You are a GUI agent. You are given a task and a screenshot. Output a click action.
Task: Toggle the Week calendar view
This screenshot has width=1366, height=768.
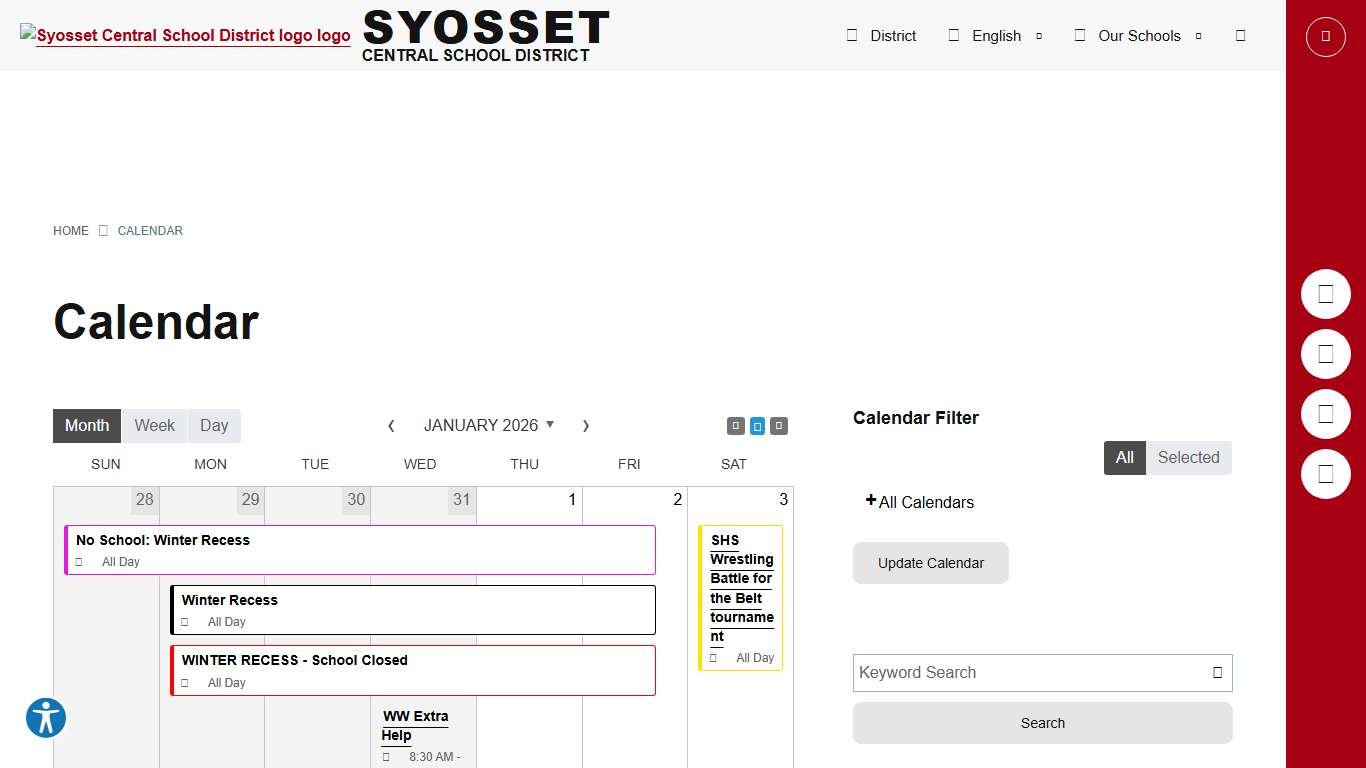point(154,425)
